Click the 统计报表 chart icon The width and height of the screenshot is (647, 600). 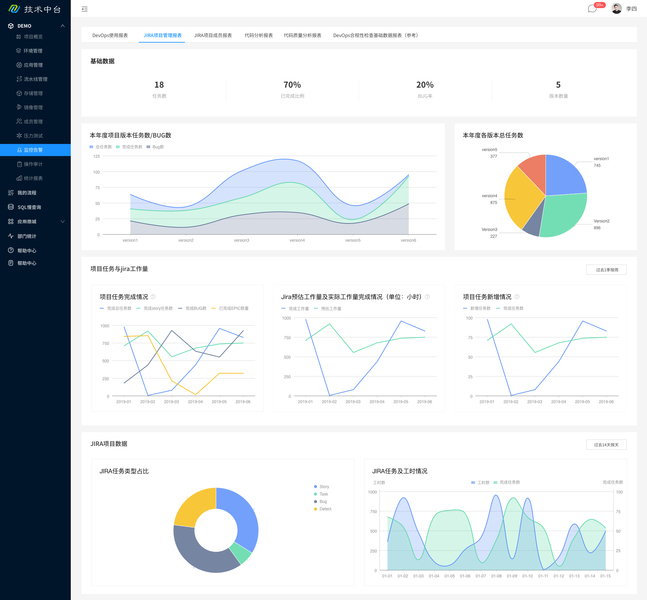coord(19,178)
